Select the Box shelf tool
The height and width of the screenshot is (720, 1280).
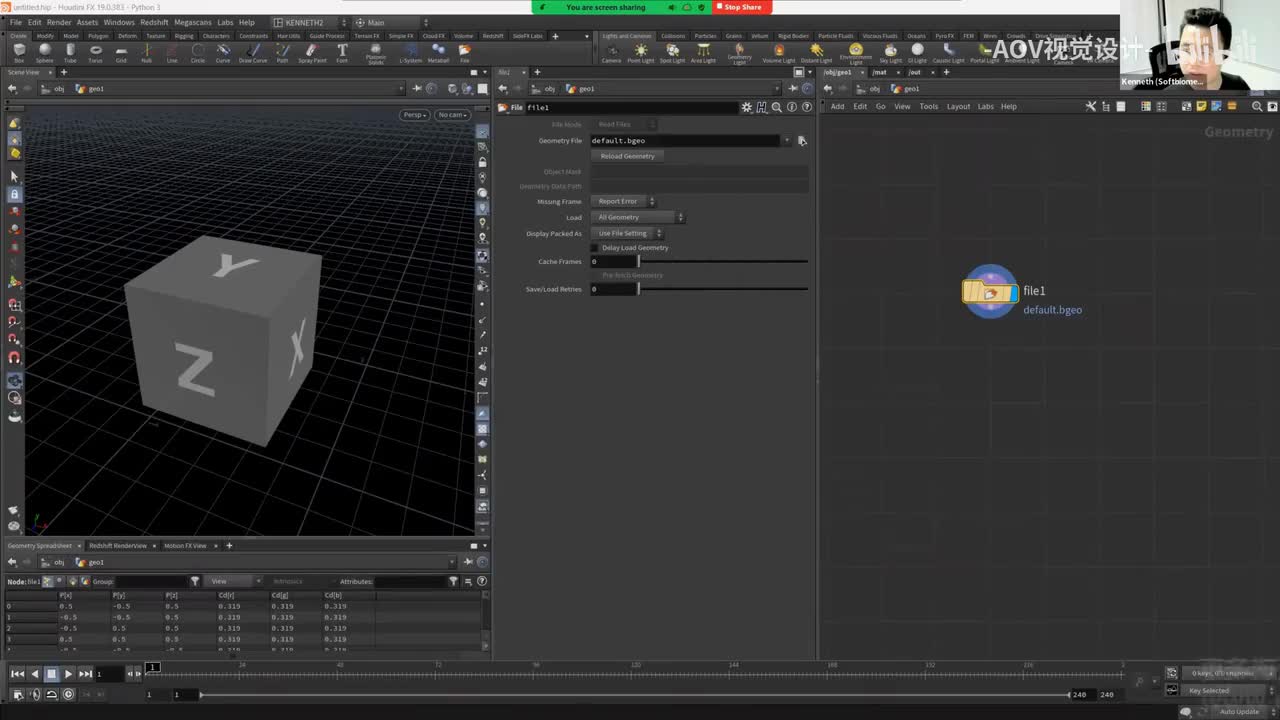coord(19,53)
